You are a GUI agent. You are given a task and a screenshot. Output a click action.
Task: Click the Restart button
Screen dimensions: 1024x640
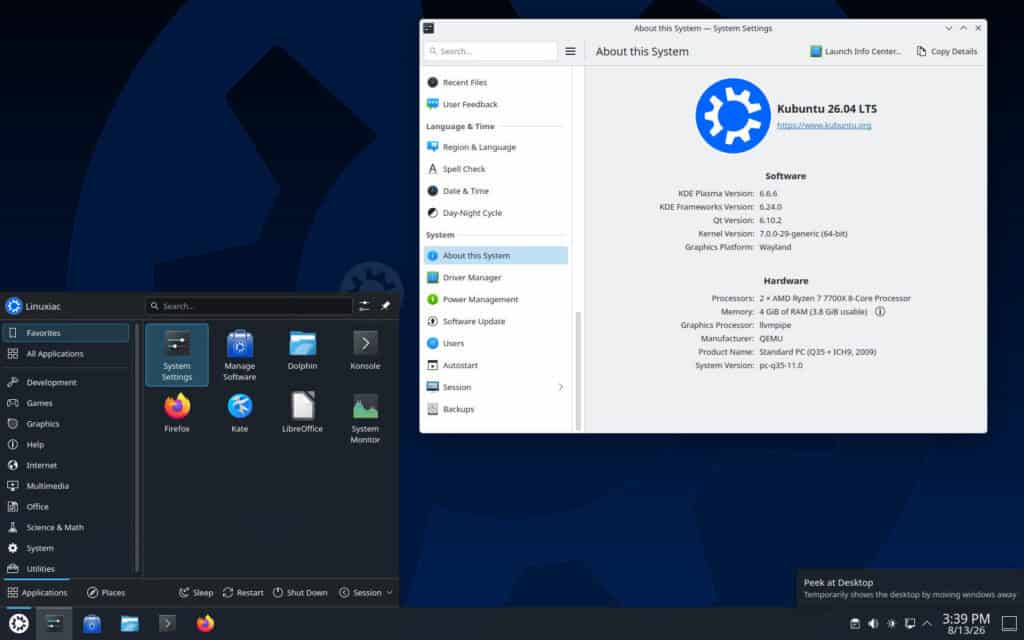coord(243,592)
